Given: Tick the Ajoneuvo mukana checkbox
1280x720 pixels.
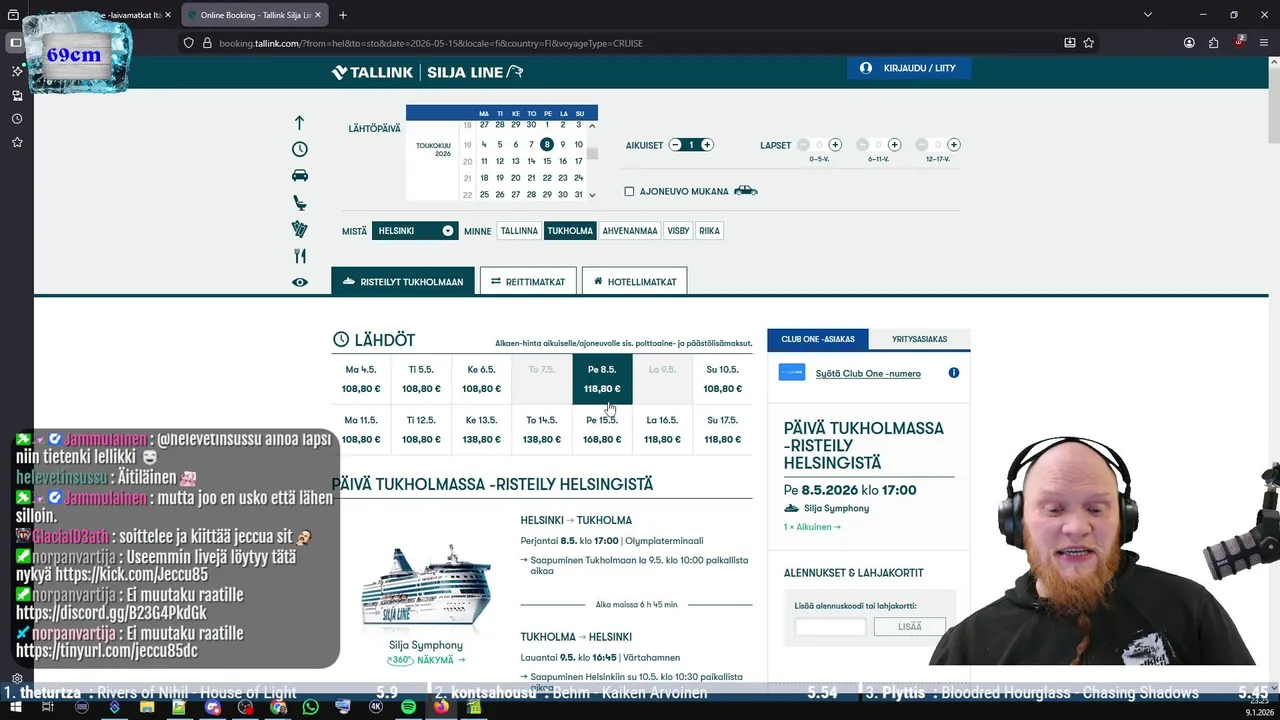Looking at the screenshot, I should click(x=629, y=191).
